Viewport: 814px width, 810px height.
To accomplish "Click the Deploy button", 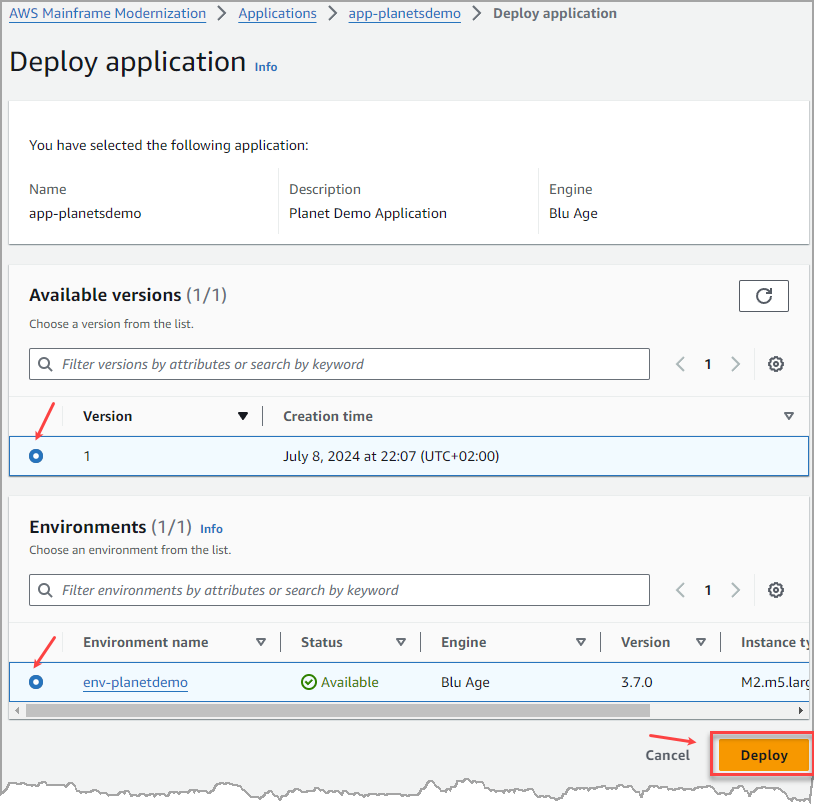I will [764, 755].
